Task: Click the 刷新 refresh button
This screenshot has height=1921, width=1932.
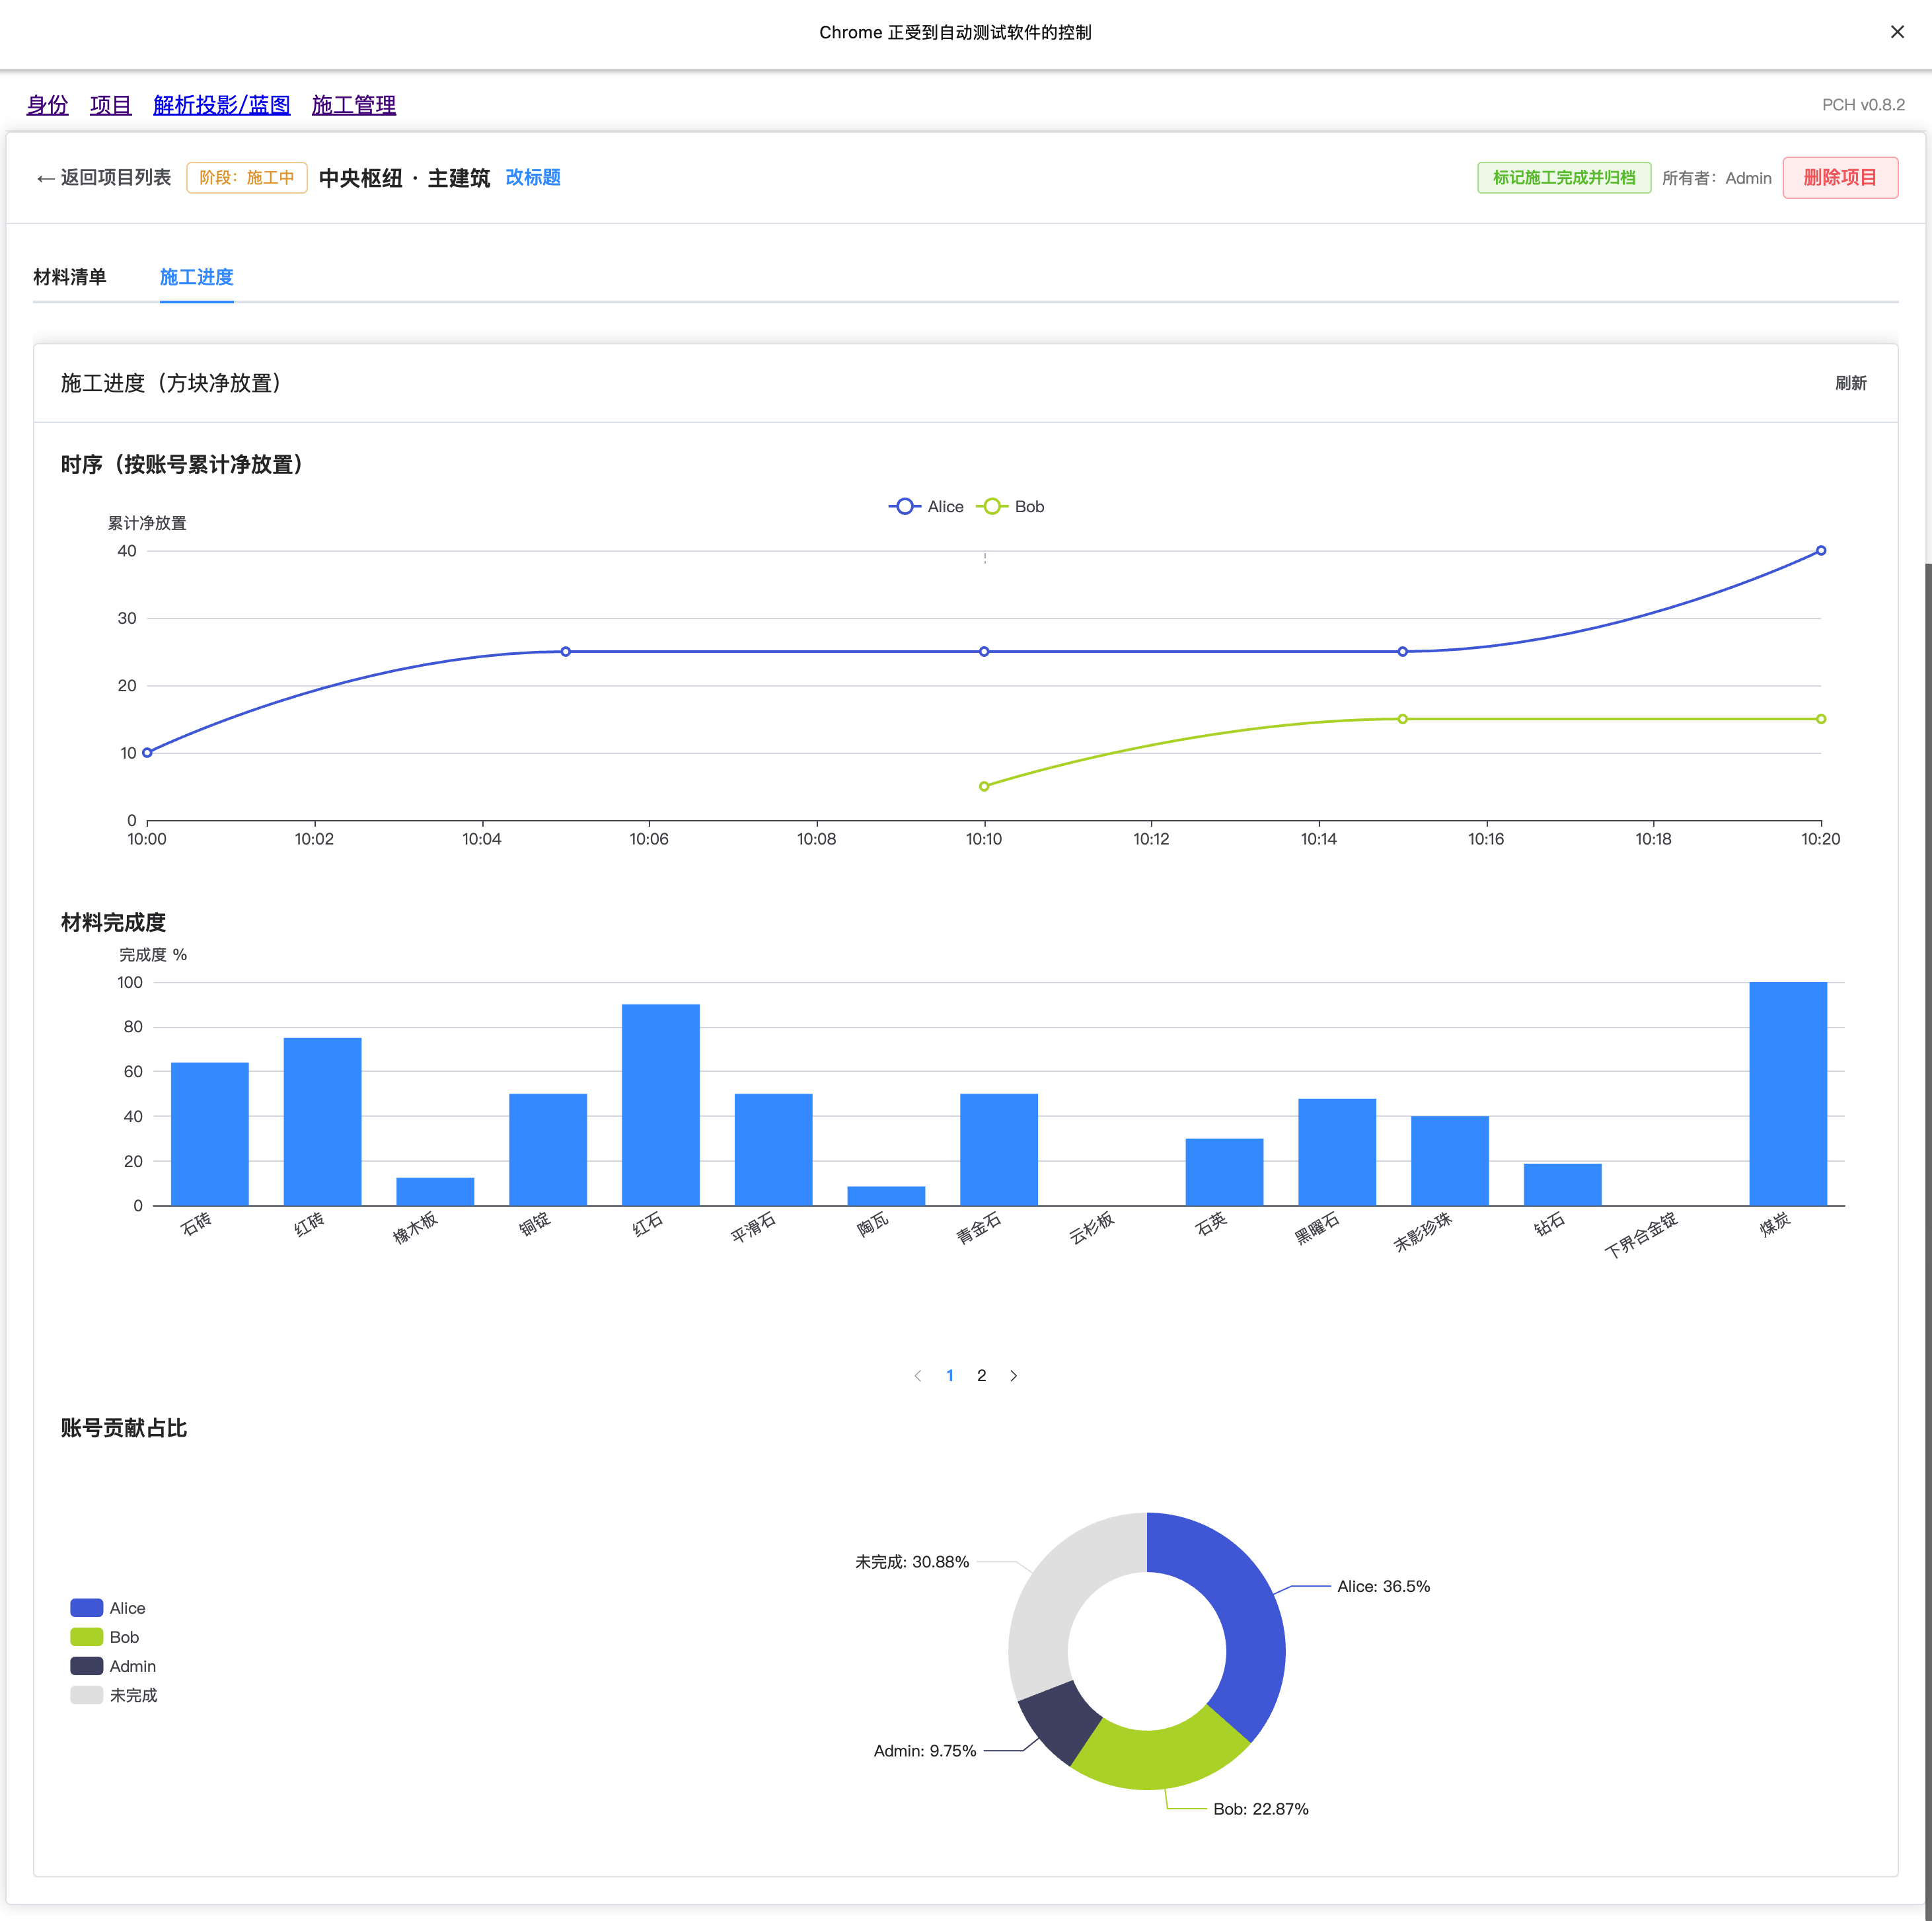Action: pyautogui.click(x=1850, y=383)
